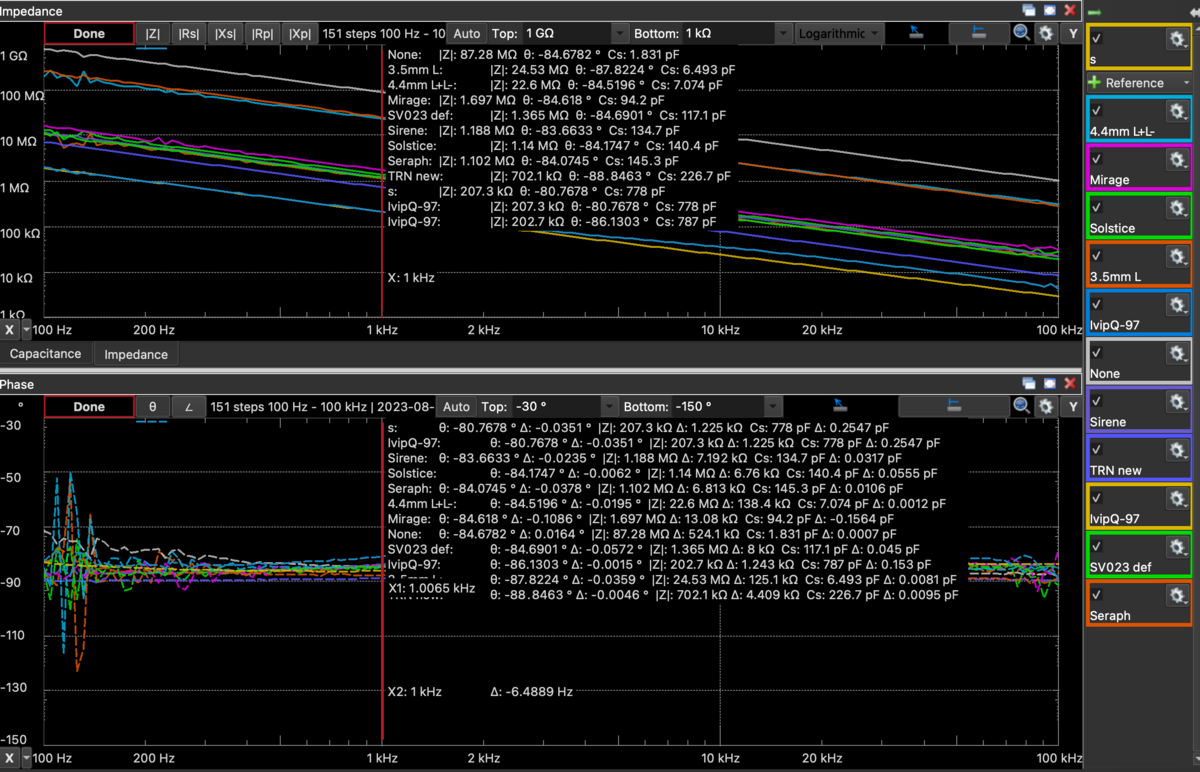Click the red cursor line in Impedance plot
This screenshot has height=772, width=1200.
[382, 180]
